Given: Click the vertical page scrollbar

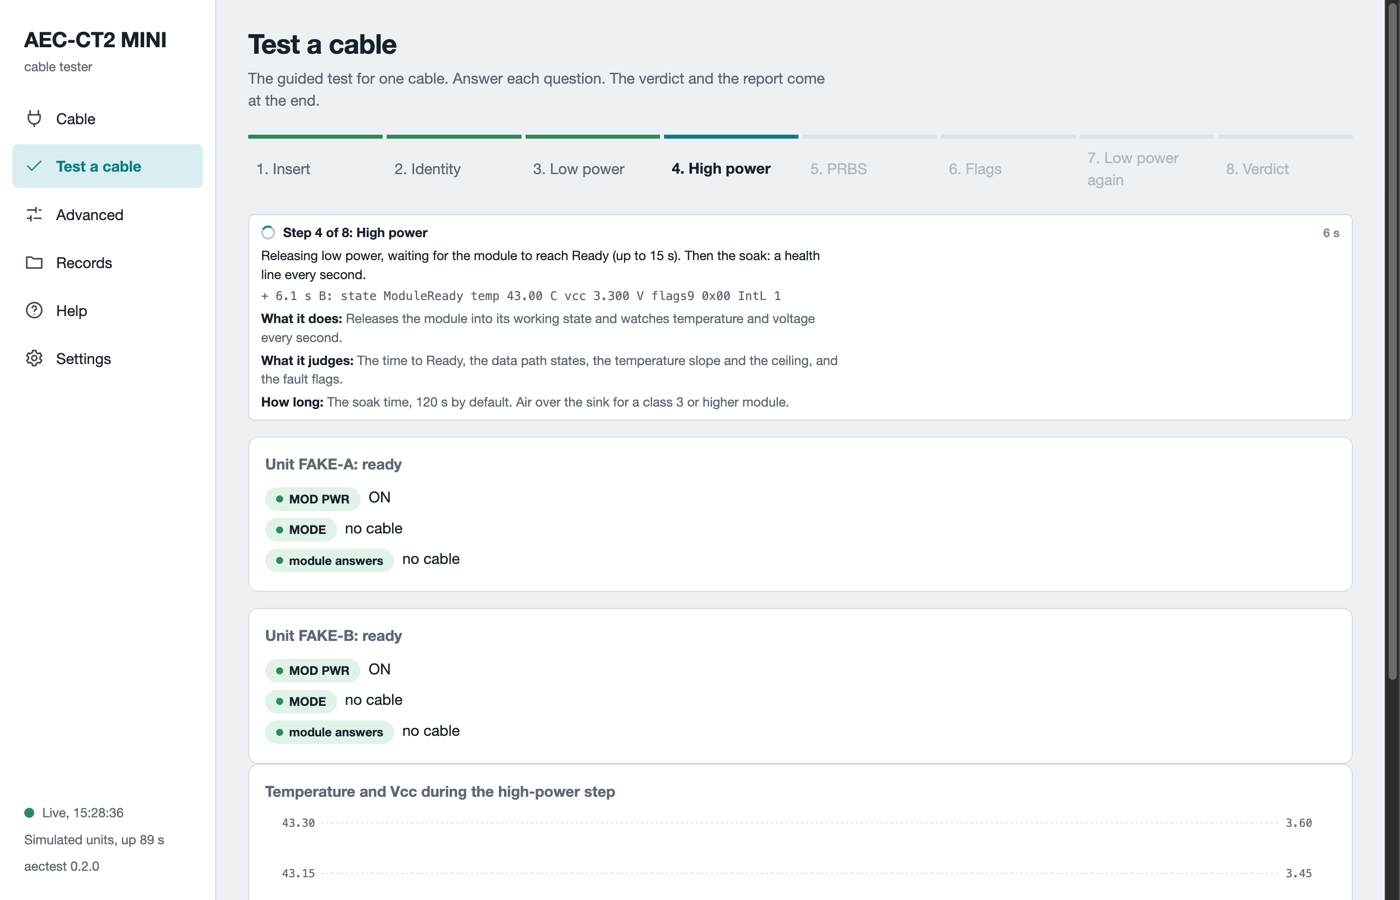Looking at the screenshot, I should tap(1392, 340).
